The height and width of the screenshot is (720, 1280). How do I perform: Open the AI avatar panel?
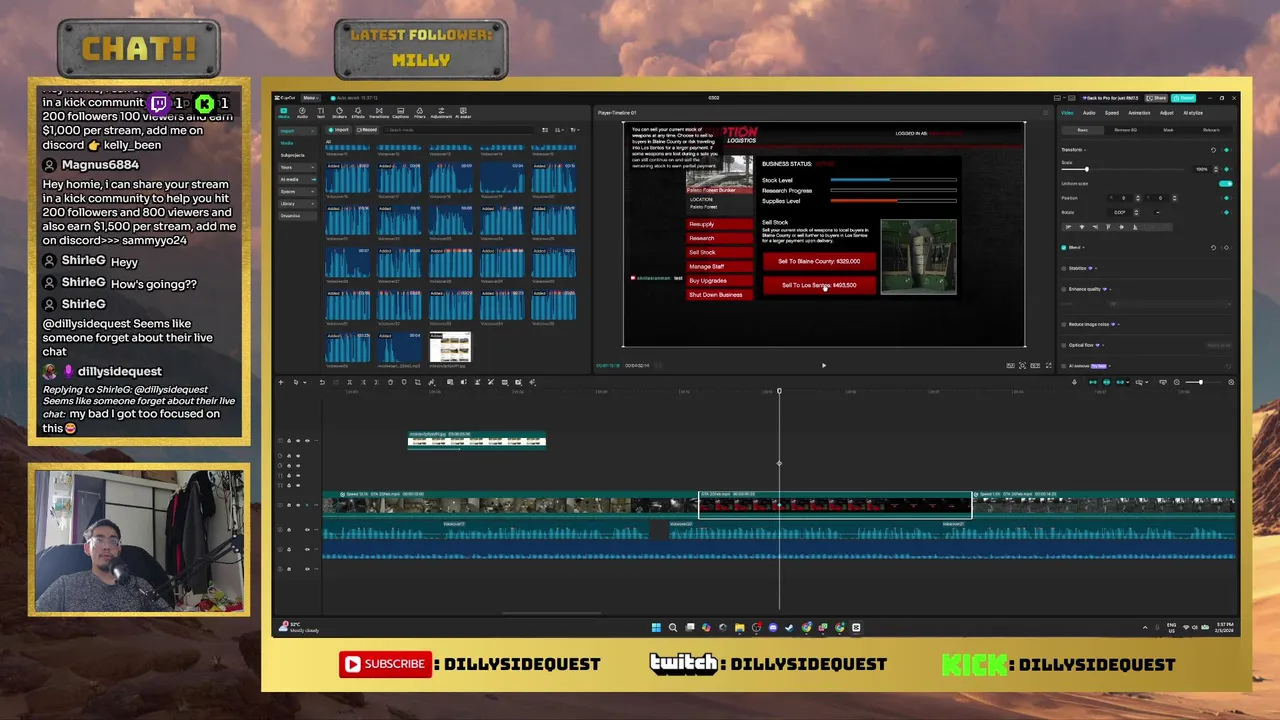[x=463, y=112]
